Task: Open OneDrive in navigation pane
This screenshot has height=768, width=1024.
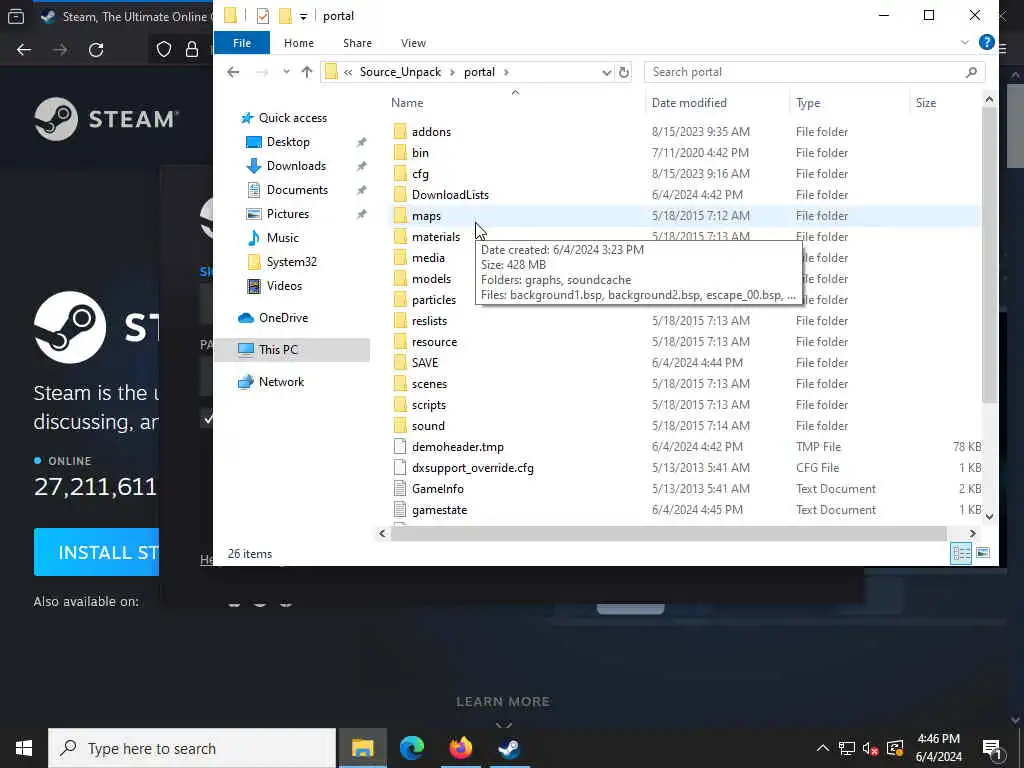Action: point(283,318)
